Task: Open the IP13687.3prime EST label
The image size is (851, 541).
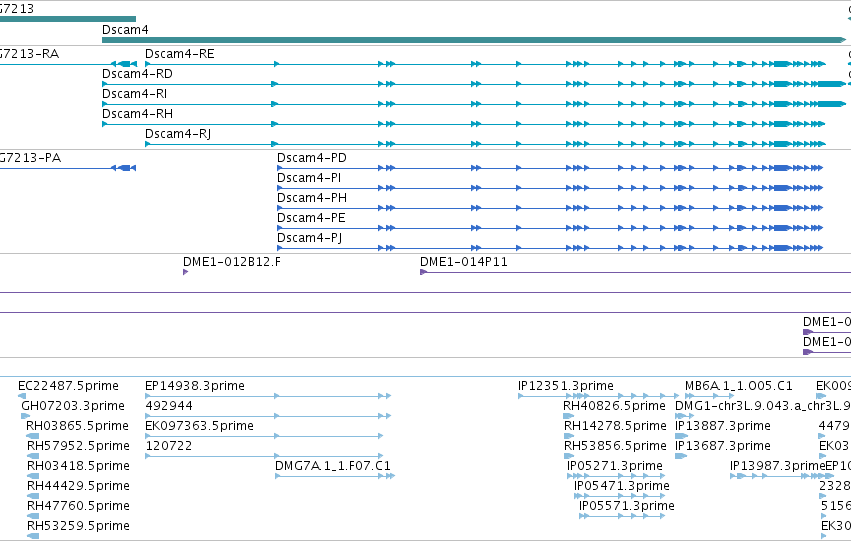Action: [x=723, y=446]
